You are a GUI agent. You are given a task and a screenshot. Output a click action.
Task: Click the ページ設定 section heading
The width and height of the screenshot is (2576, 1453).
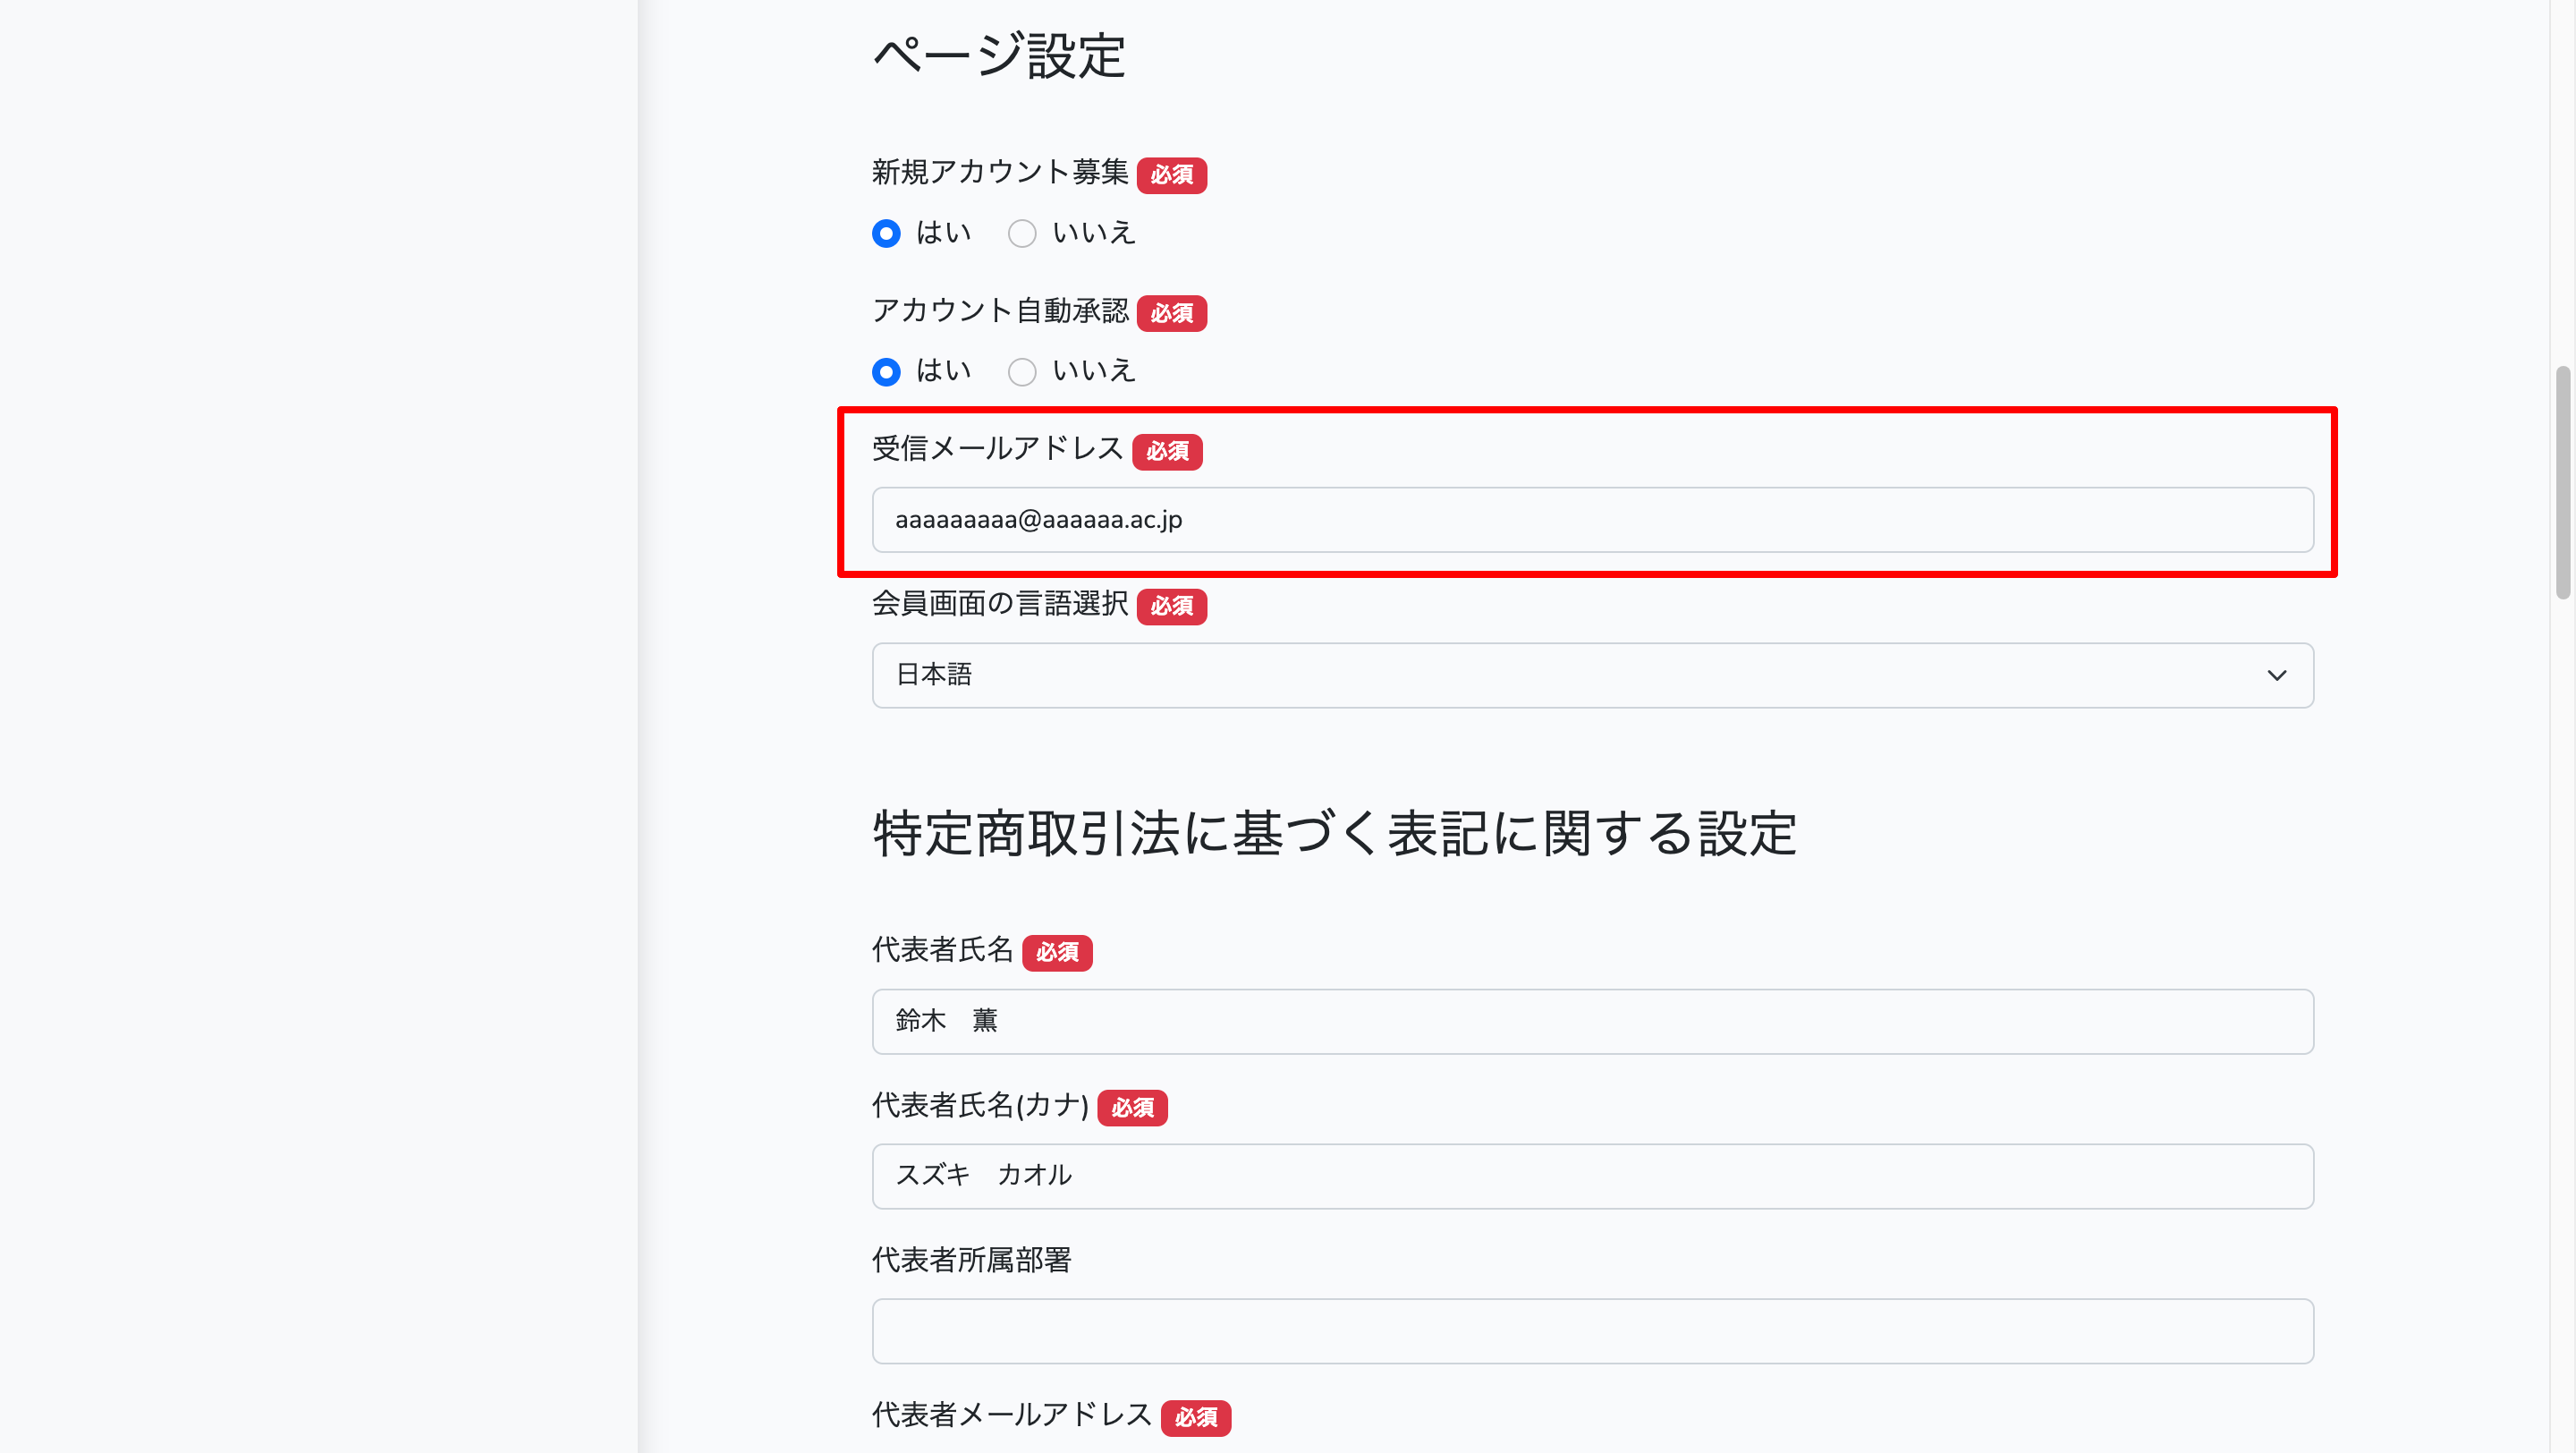(999, 55)
